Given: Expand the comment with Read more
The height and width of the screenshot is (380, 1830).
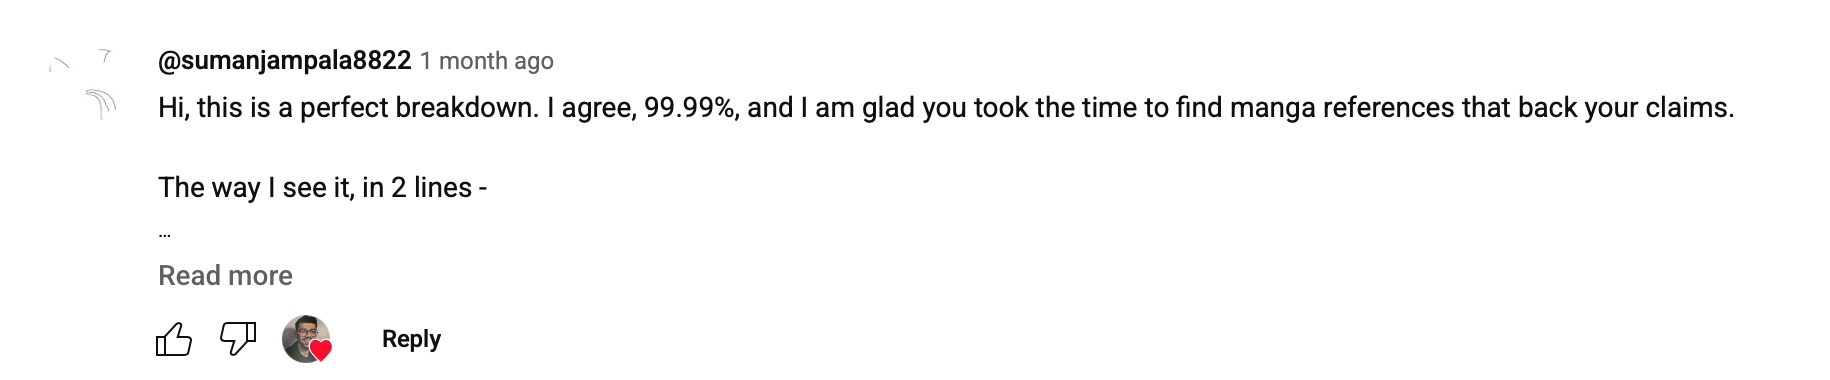Looking at the screenshot, I should [225, 275].
